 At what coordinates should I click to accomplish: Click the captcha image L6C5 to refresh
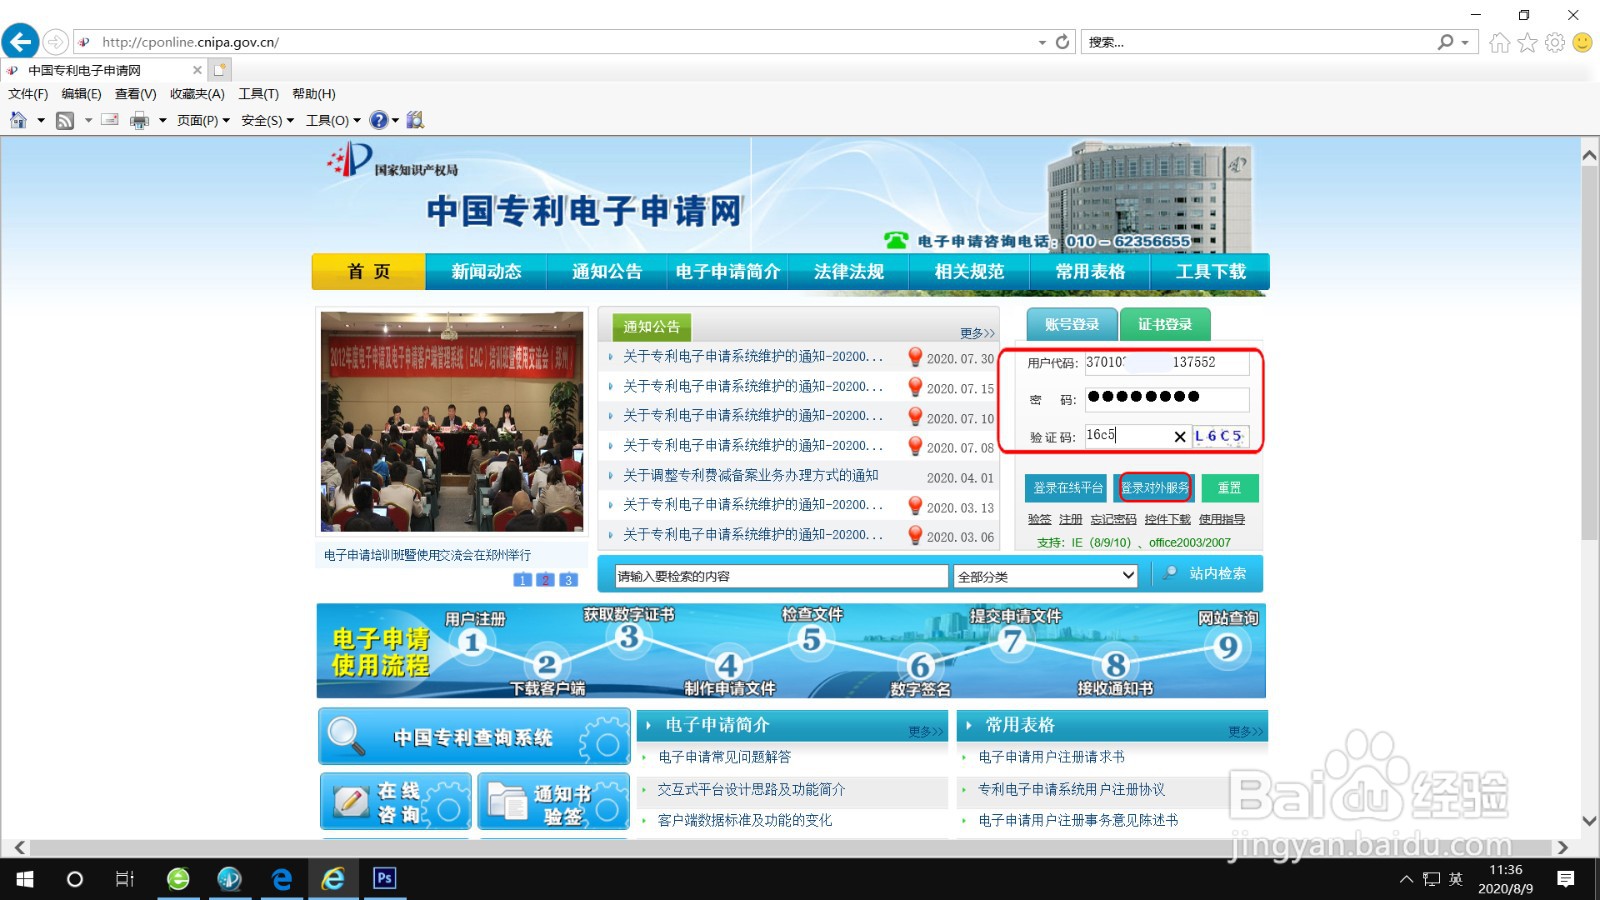(x=1219, y=436)
